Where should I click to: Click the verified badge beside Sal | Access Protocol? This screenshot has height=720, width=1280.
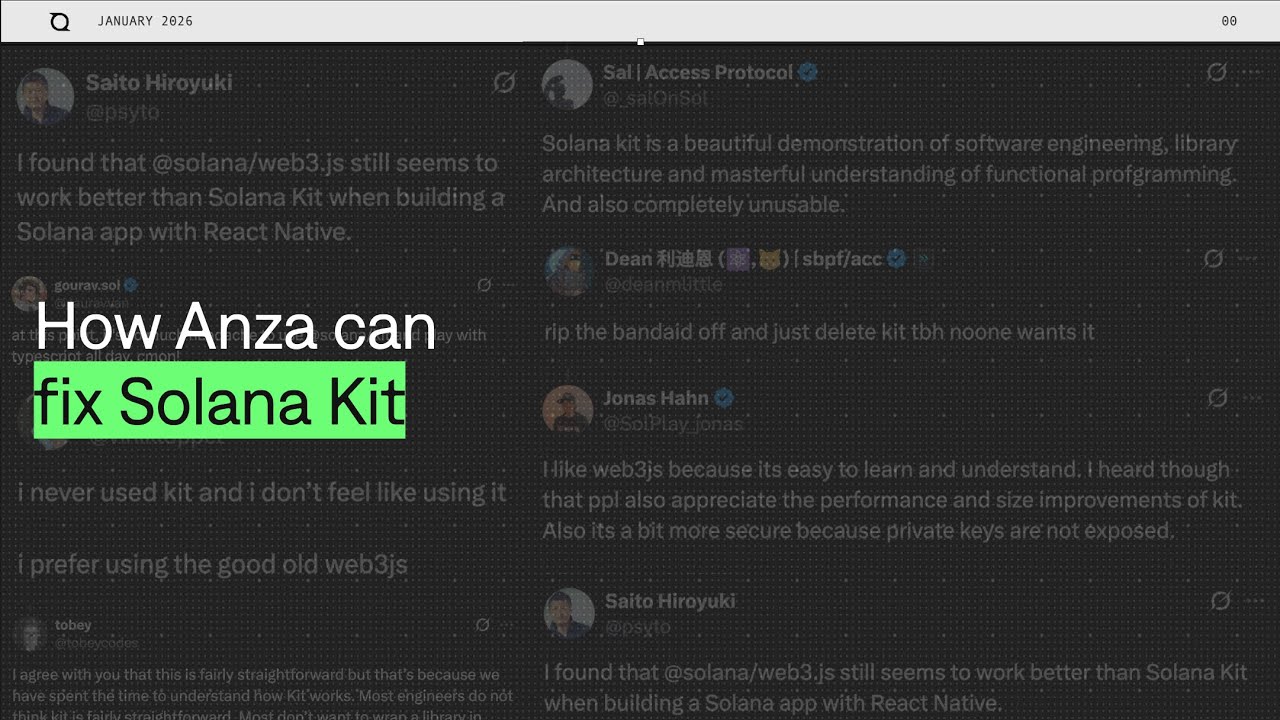[x=808, y=72]
